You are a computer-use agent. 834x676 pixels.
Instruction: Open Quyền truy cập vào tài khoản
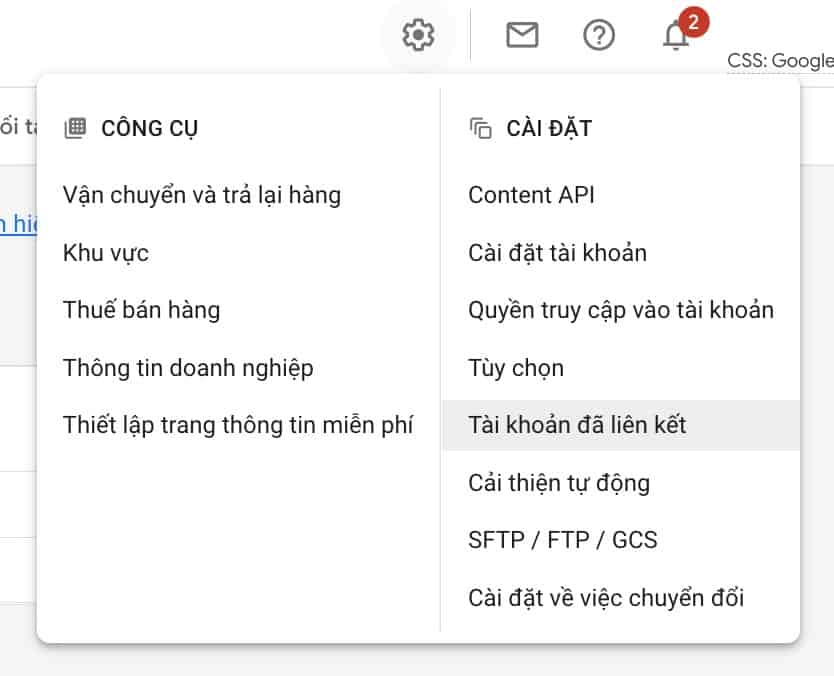pyautogui.click(x=620, y=310)
